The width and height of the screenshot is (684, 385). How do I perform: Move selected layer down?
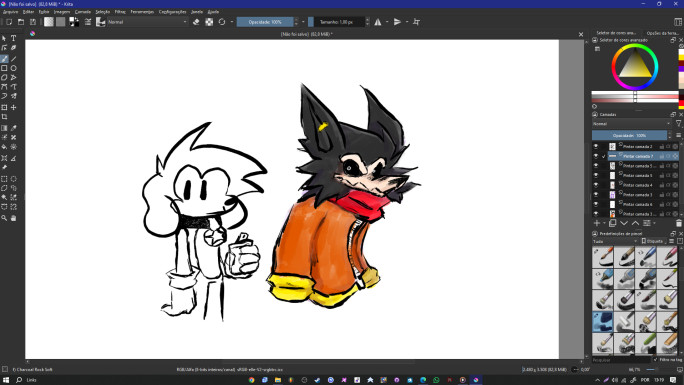pos(624,223)
